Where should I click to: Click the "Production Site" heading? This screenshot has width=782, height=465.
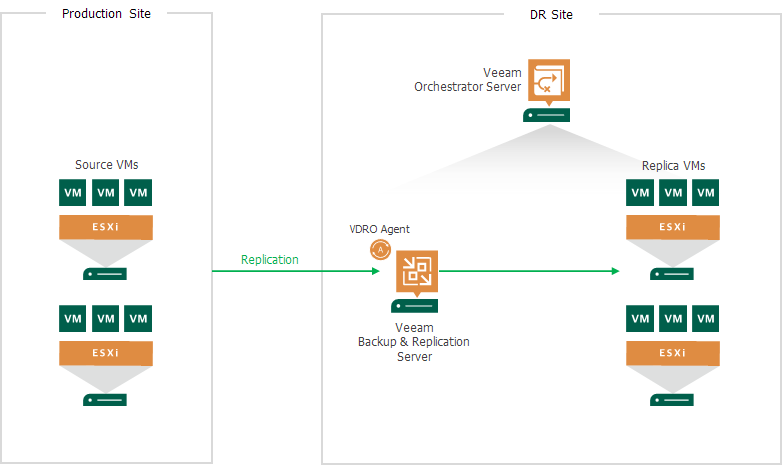pos(106,14)
